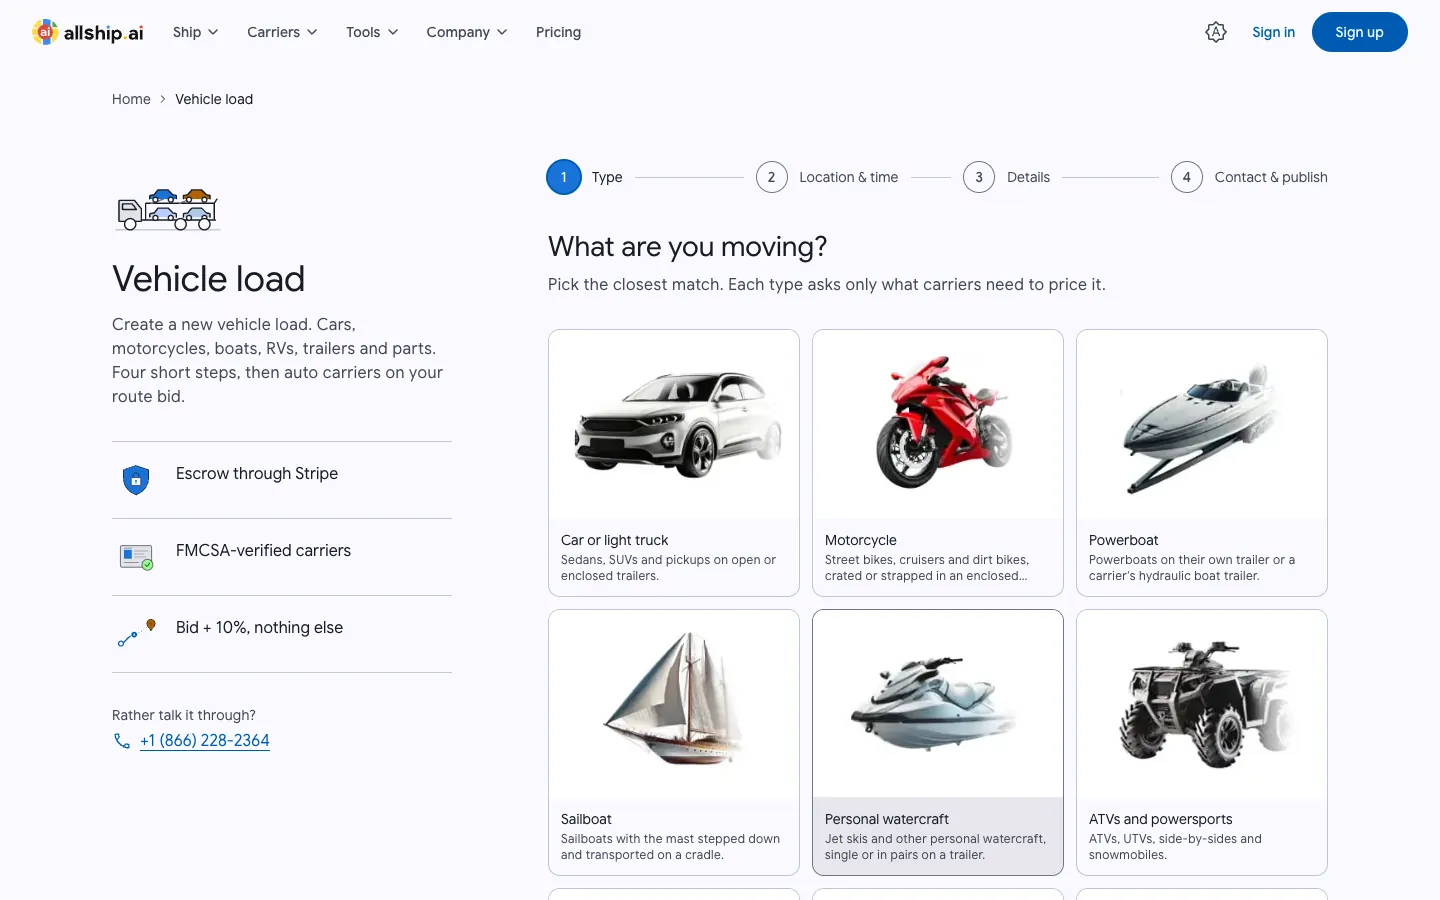Choose the red Motorcycle image

[938, 424]
